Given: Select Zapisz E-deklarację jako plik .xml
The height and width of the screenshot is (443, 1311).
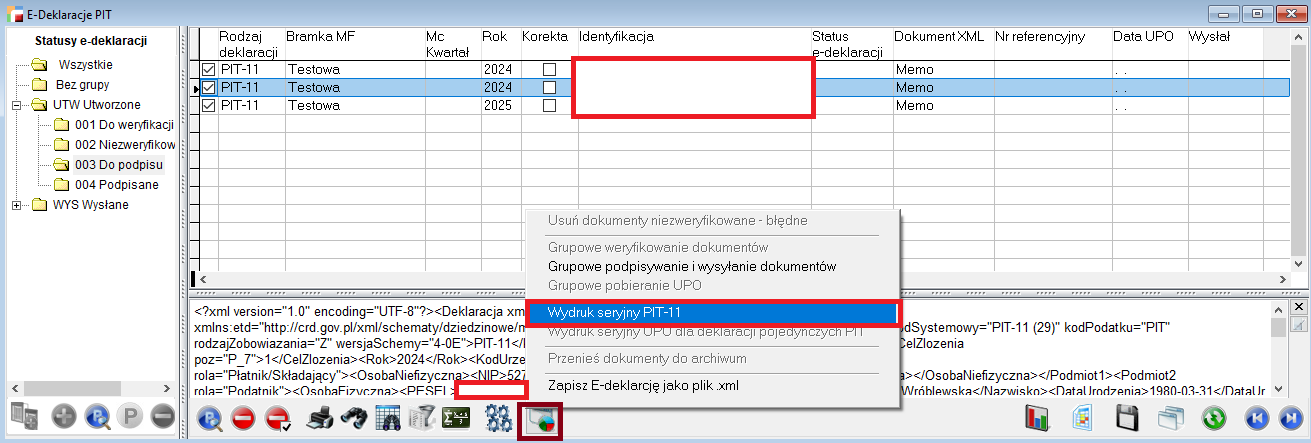Looking at the screenshot, I should click(x=643, y=384).
